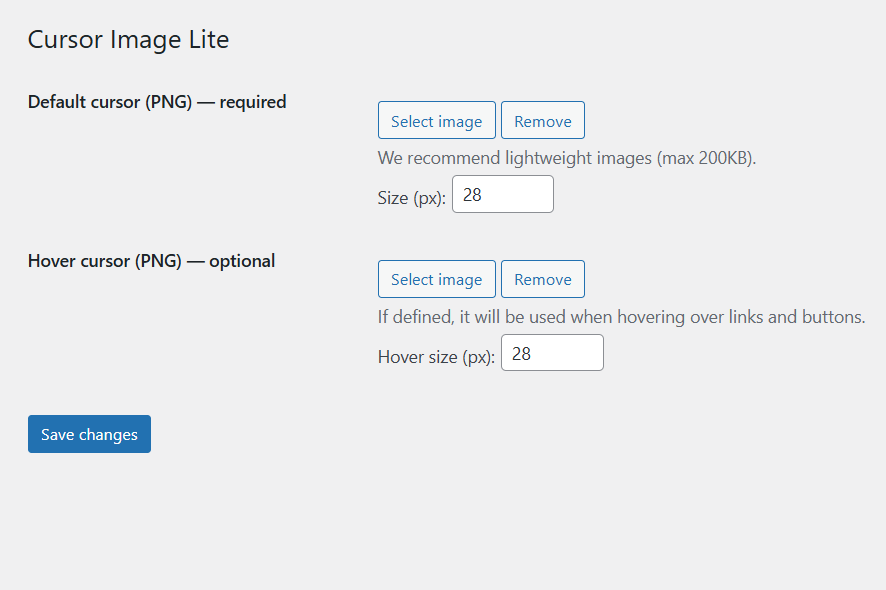This screenshot has height=590, width=886.
Task: Click the Default cursor (PNG) setting label
Action: (x=157, y=102)
